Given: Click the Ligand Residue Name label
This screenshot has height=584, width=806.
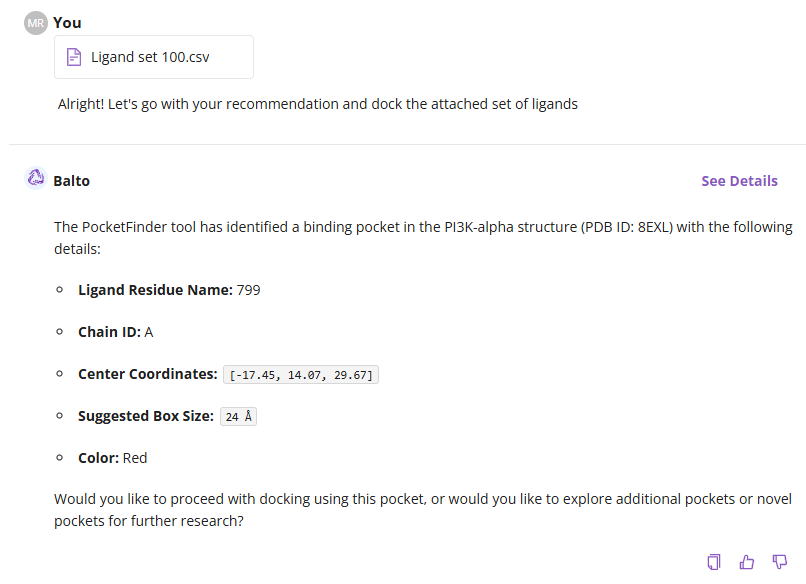Looking at the screenshot, I should point(155,290).
